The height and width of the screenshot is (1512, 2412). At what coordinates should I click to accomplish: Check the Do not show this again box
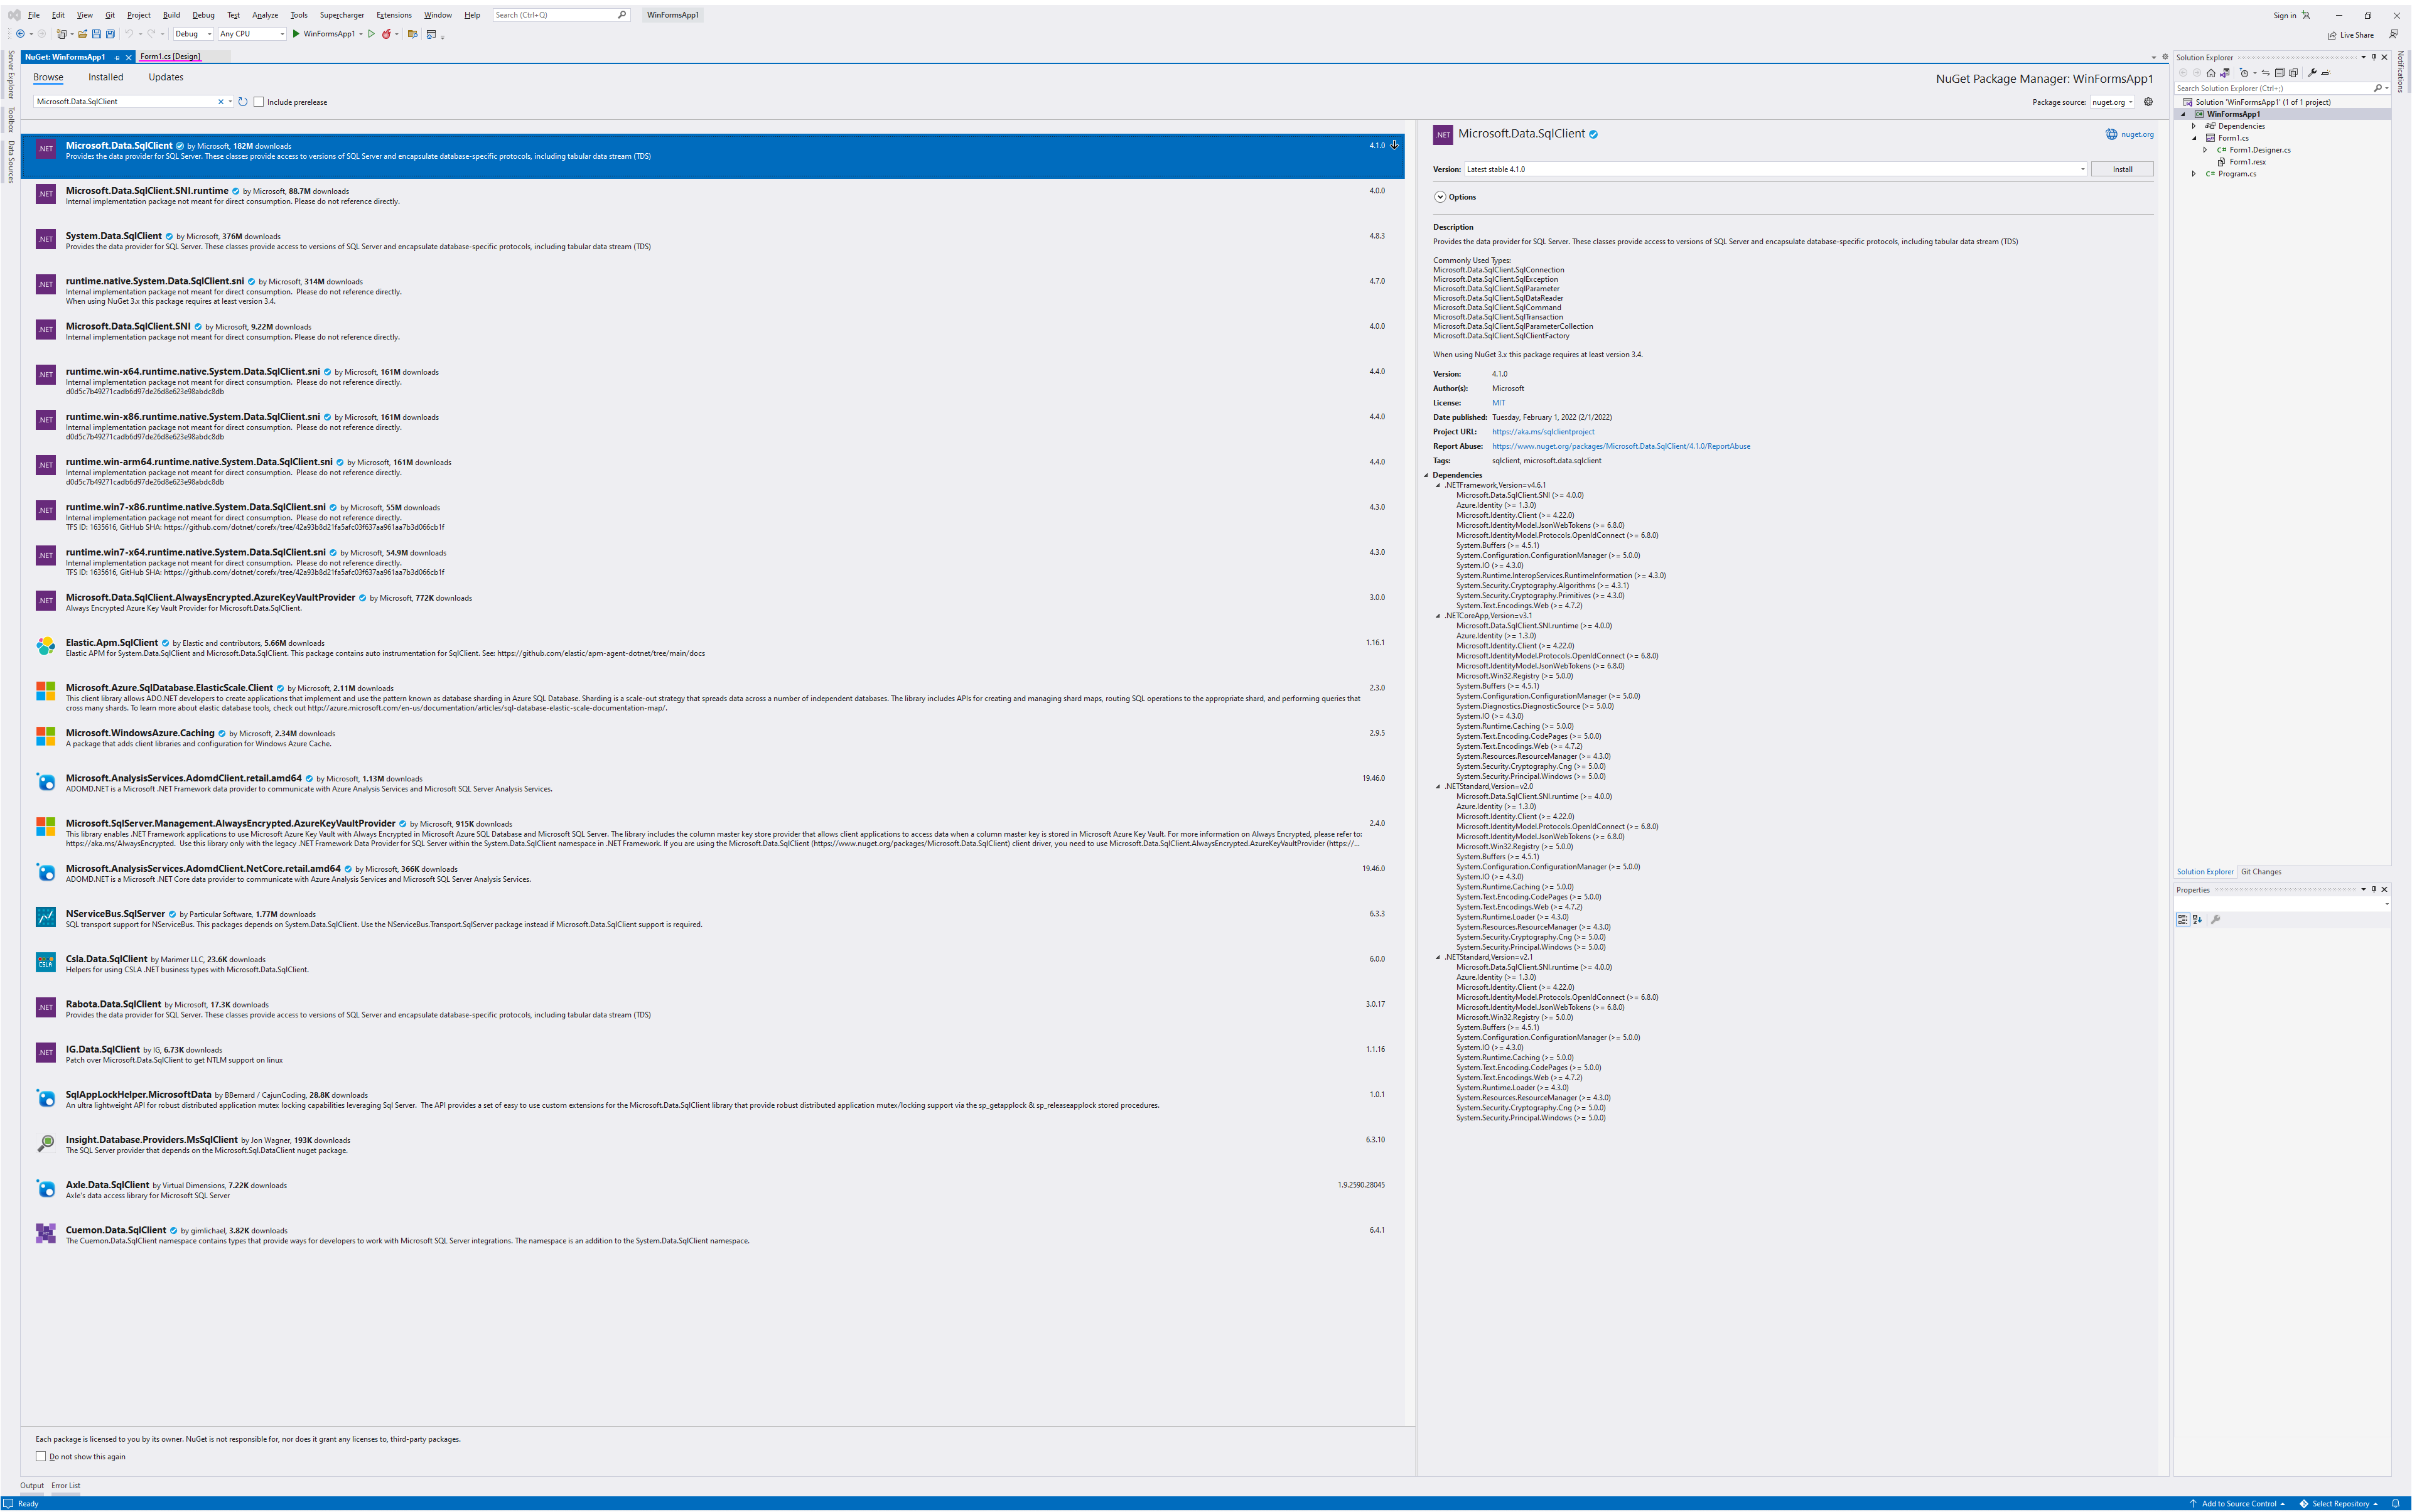tap(41, 1456)
